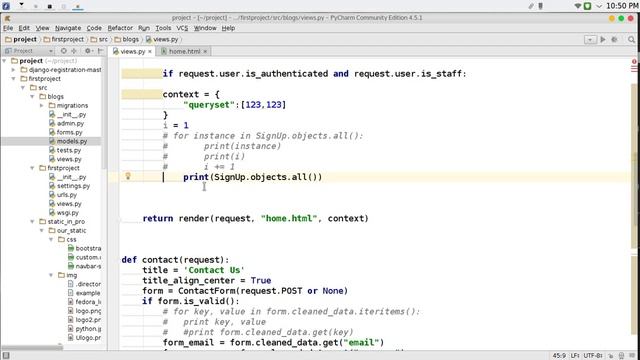Viewport: 640px width, 360px height.
Task: Close the home.html editor tab
Action: (205, 51)
